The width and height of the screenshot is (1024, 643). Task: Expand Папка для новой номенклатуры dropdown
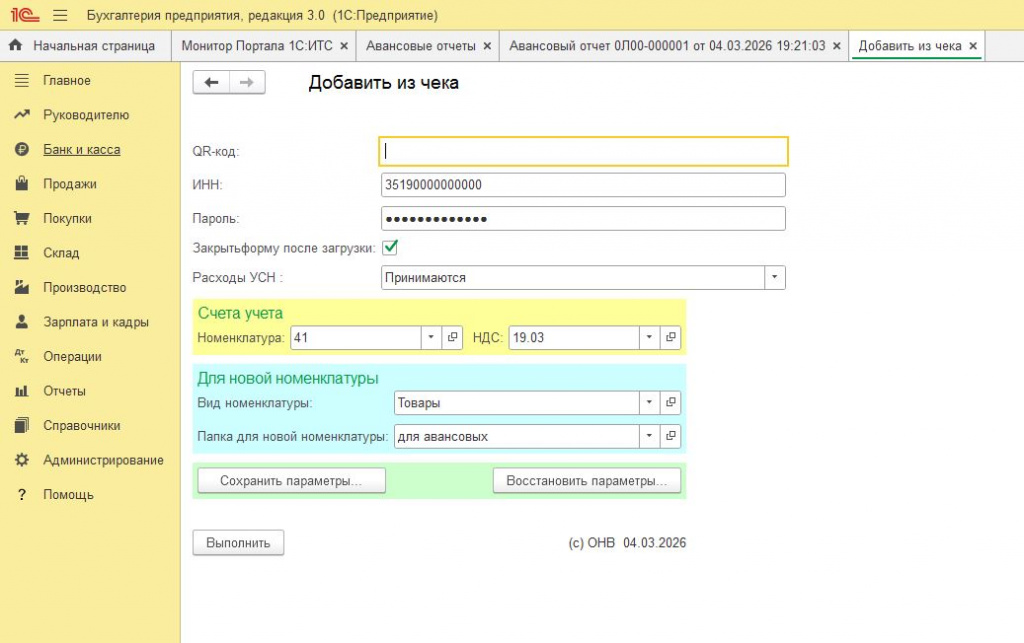[x=649, y=436]
